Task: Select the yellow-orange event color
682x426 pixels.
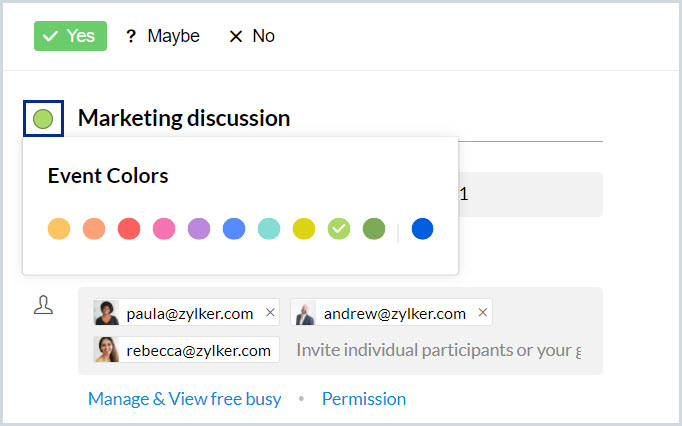Action: (x=59, y=229)
